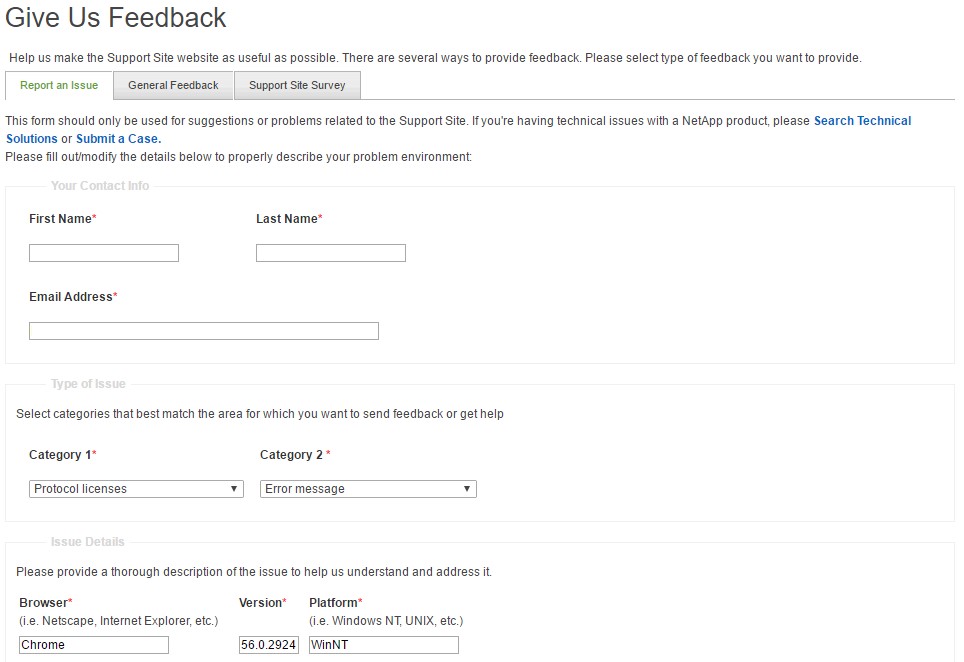Viewport: 964px width, 662px height.
Task: Click into the Last Name text box
Action: pyautogui.click(x=331, y=253)
